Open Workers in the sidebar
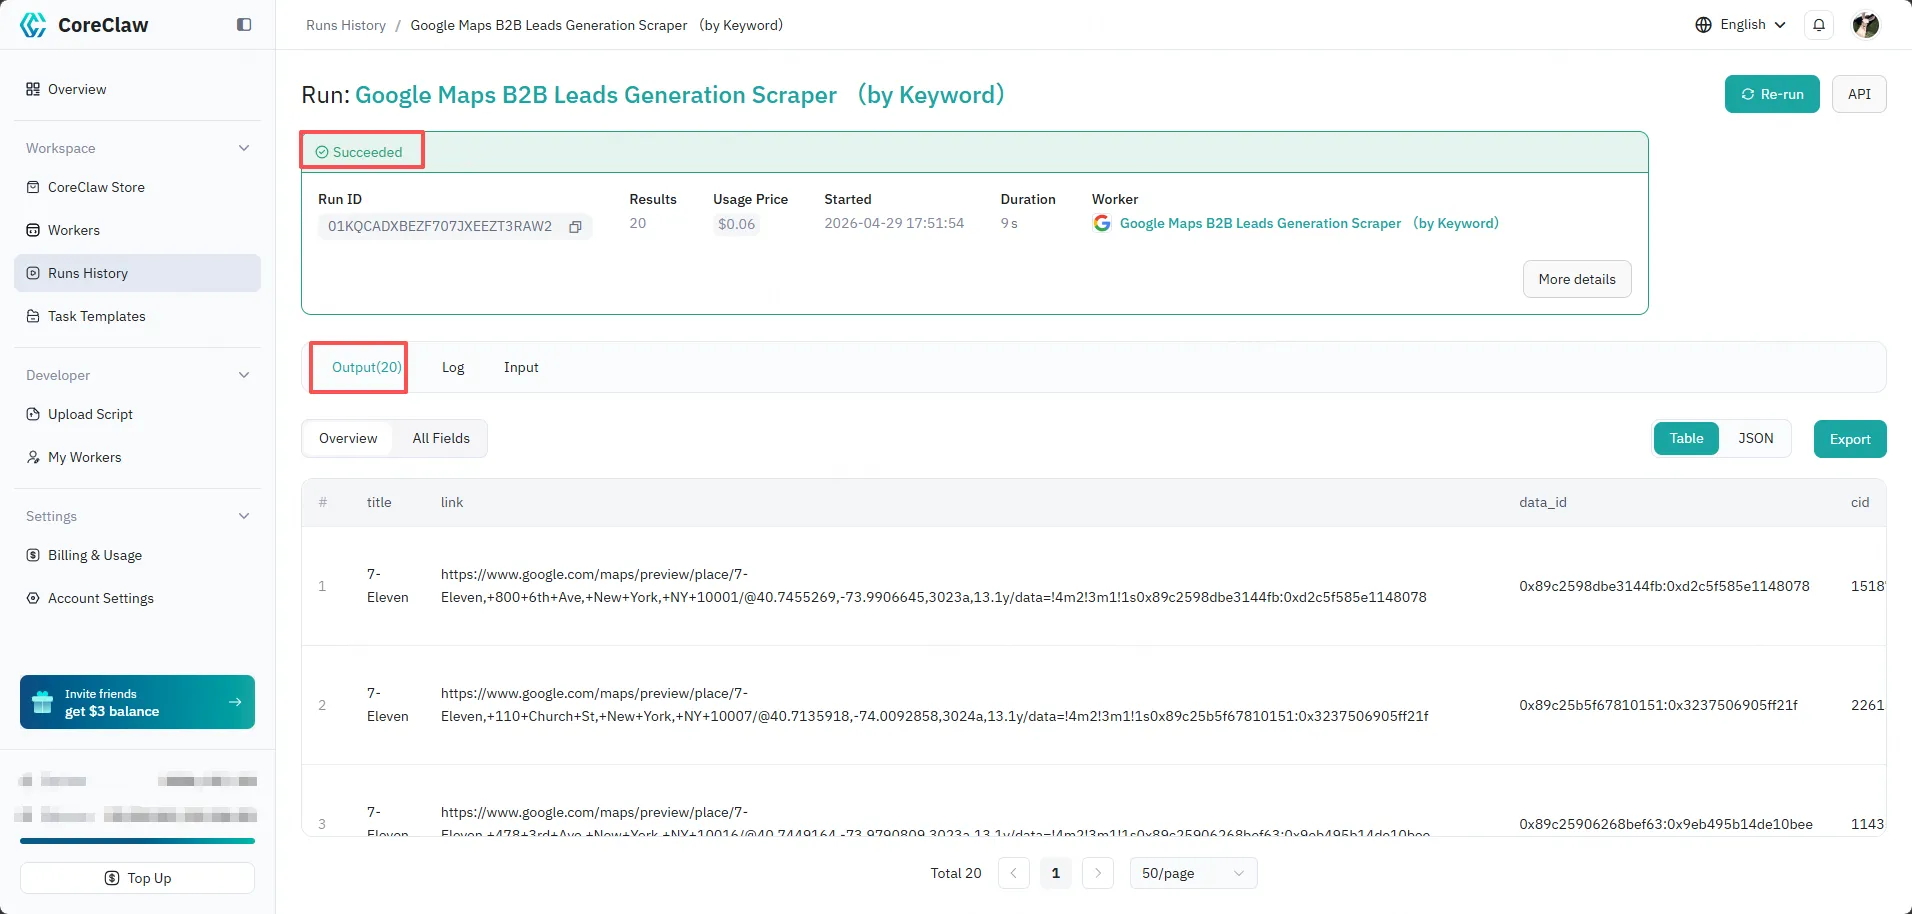The width and height of the screenshot is (1912, 914). click(137, 230)
